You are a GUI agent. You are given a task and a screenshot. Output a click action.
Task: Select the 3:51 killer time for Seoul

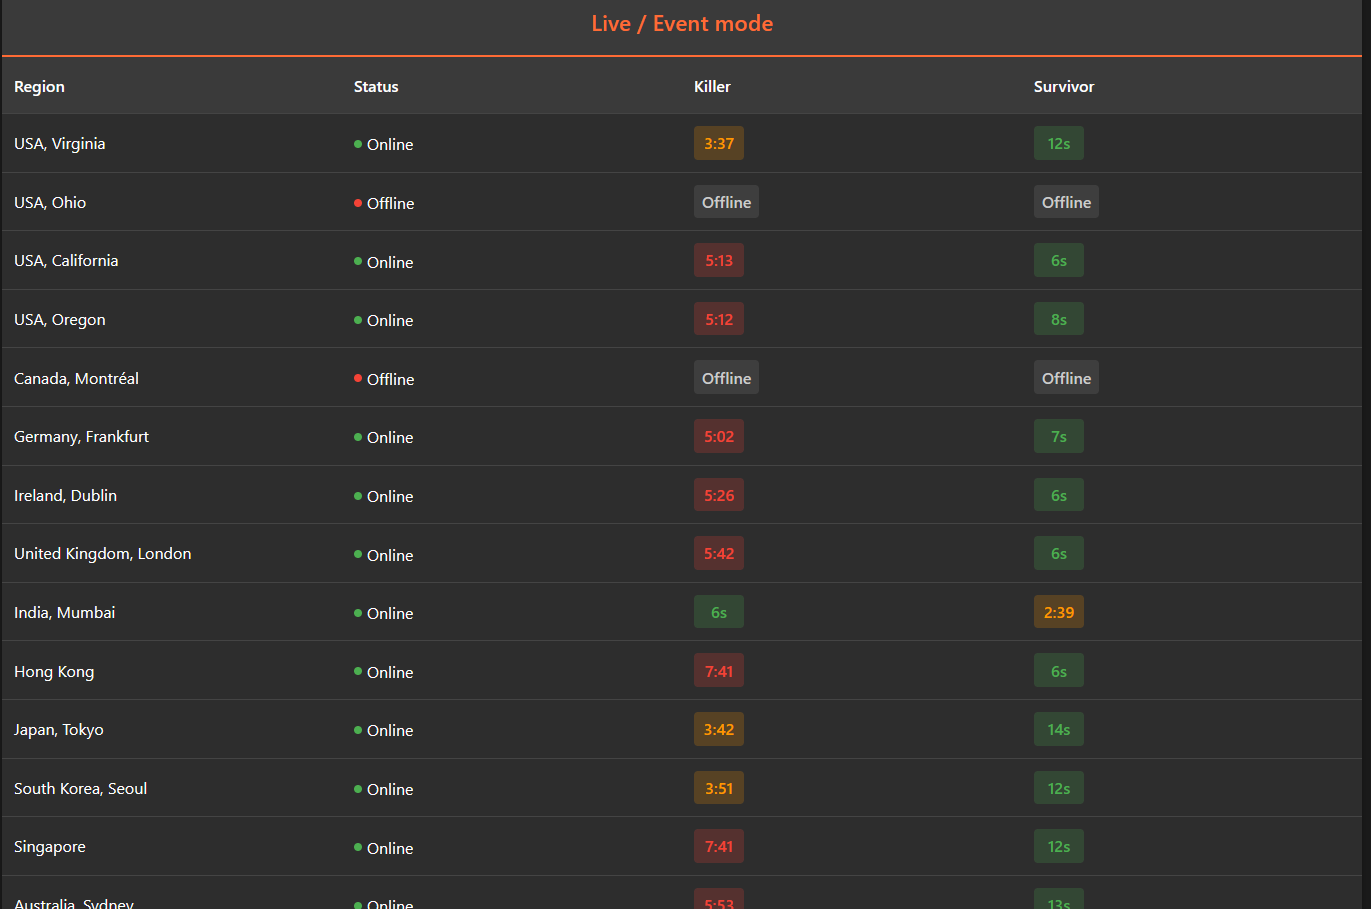719,788
